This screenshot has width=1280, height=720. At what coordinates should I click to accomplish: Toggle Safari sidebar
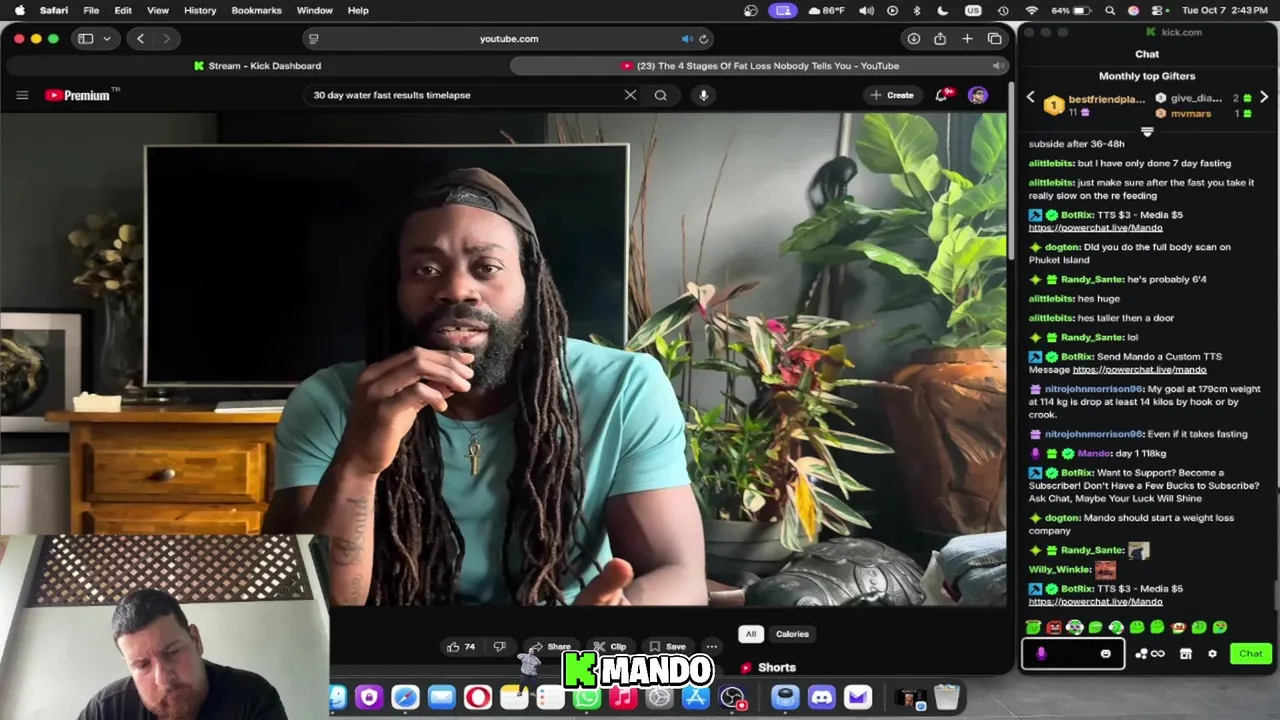tap(86, 38)
